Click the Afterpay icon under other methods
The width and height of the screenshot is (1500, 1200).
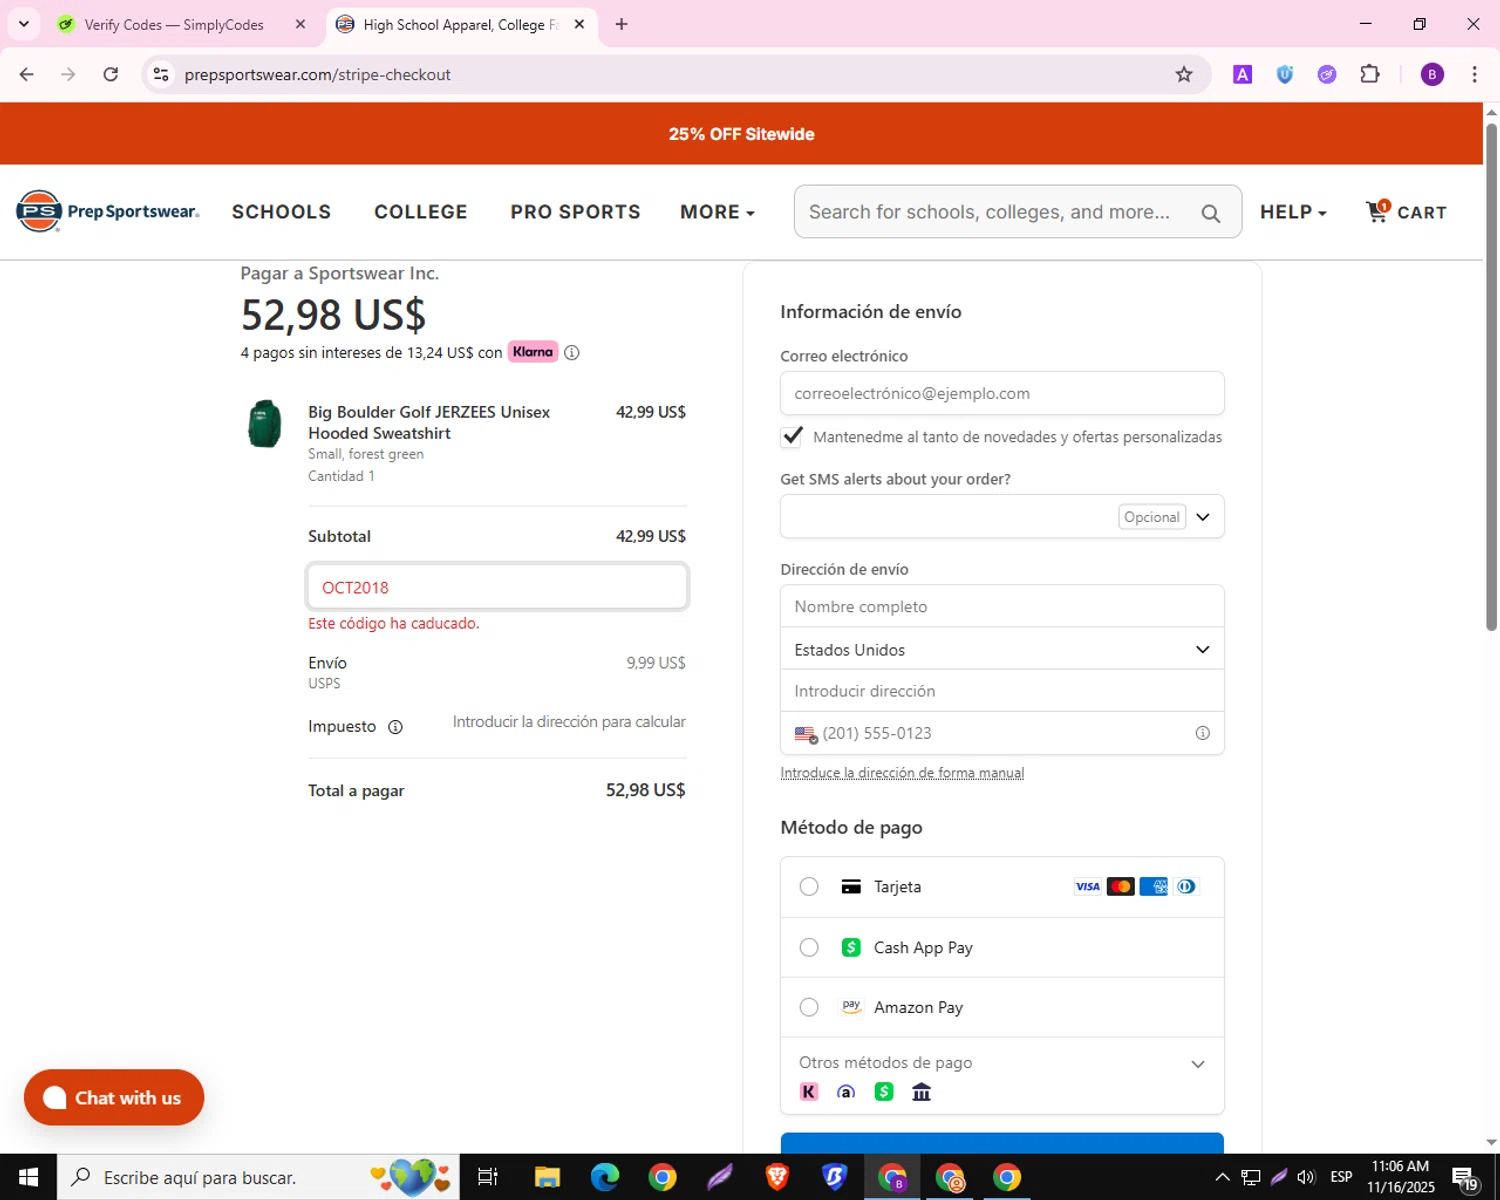point(846,1092)
